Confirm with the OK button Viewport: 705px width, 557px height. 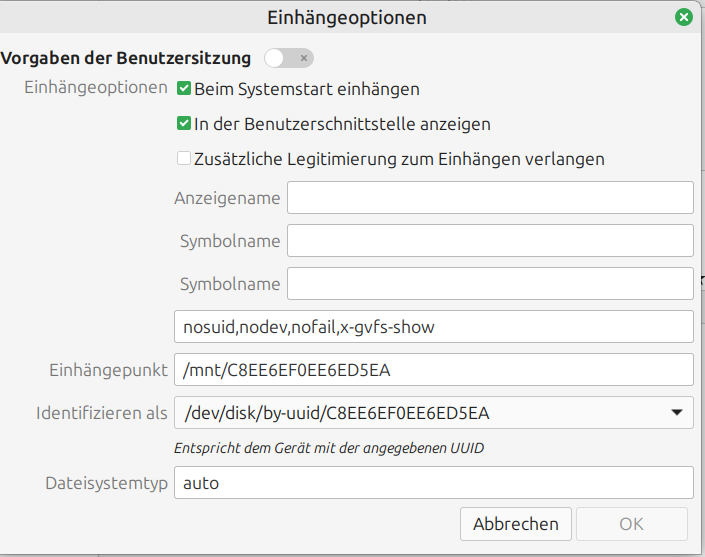(x=631, y=524)
